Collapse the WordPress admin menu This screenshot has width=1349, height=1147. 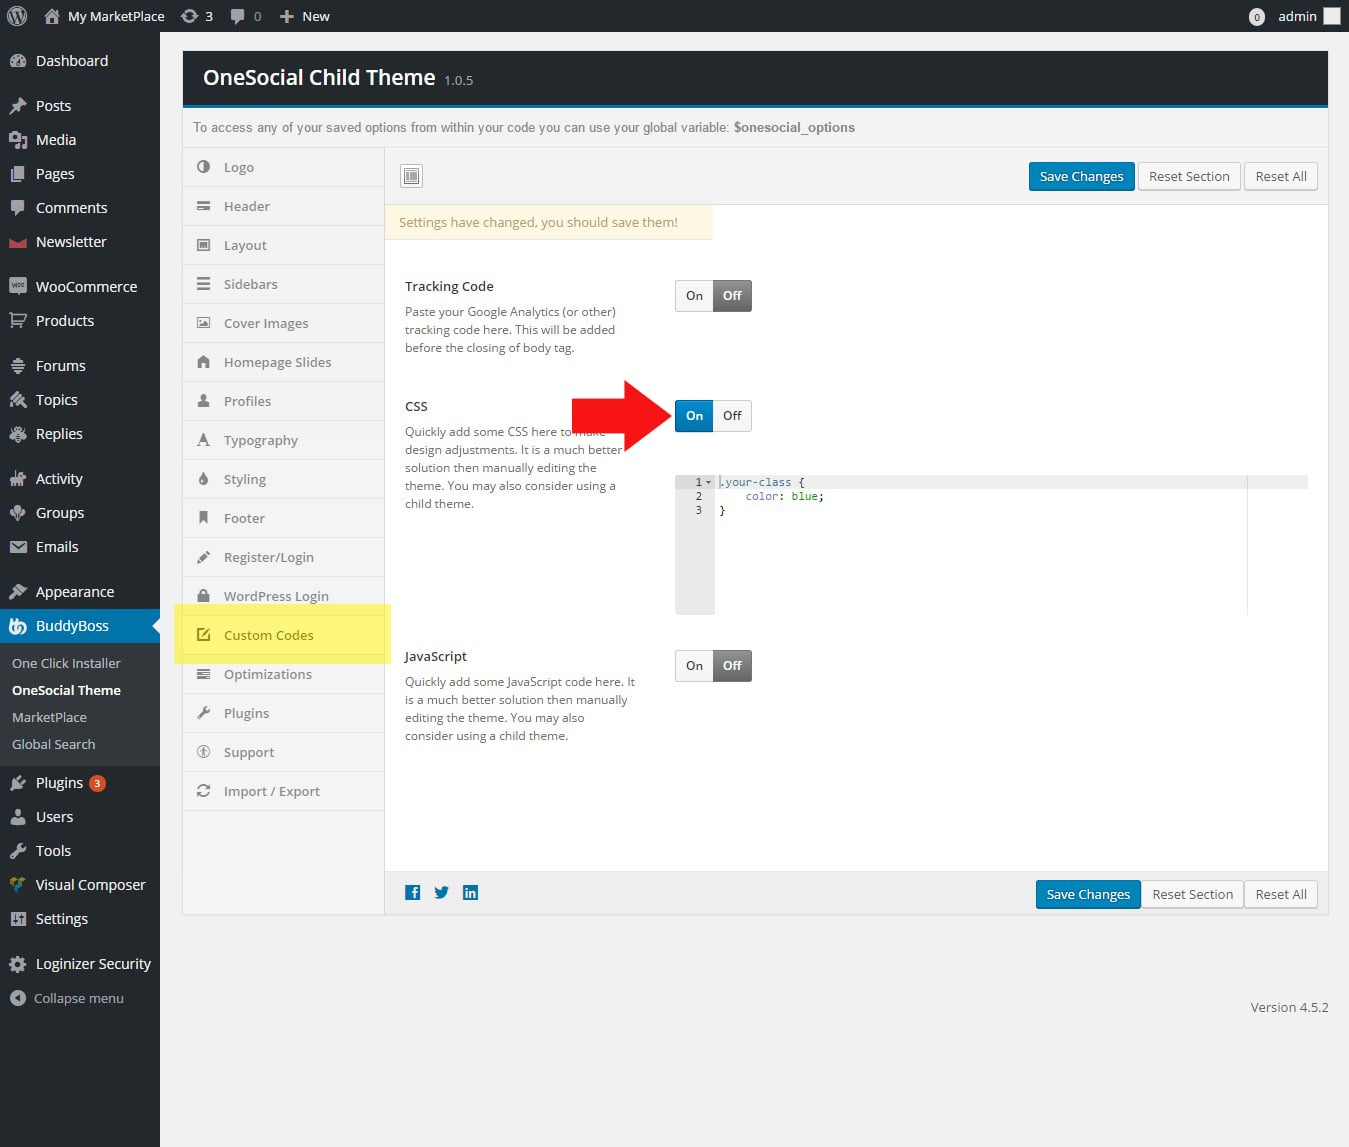tap(66, 998)
